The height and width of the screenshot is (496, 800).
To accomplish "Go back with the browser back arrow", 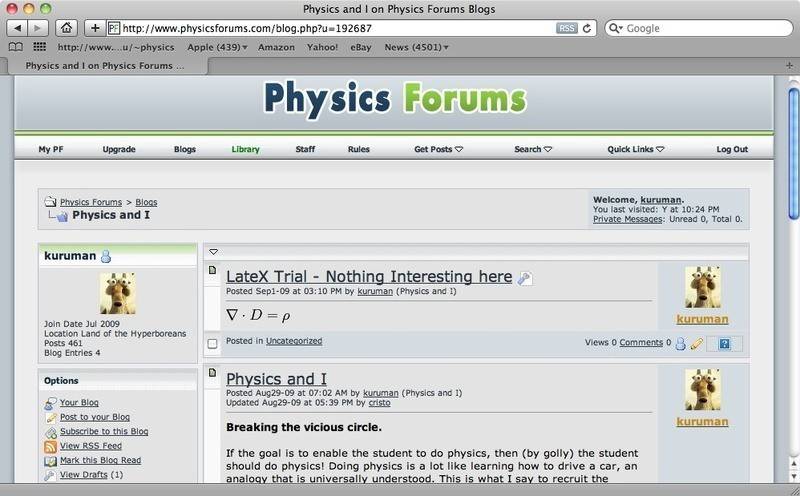I will [18, 28].
